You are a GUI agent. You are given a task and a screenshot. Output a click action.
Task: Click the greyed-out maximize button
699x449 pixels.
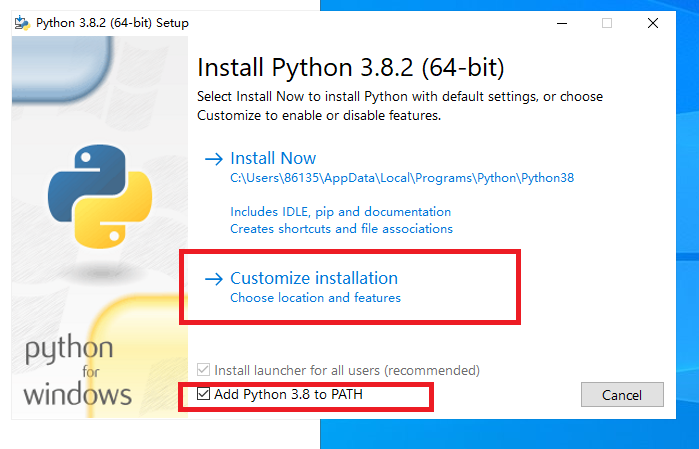pos(606,23)
